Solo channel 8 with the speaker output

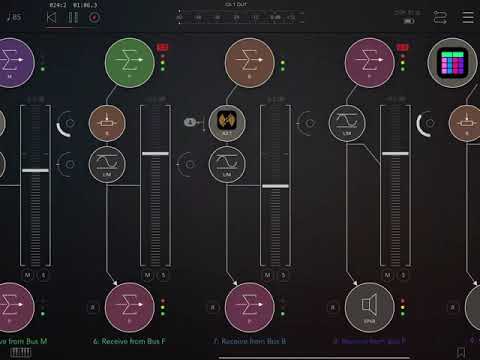[x=403, y=275]
